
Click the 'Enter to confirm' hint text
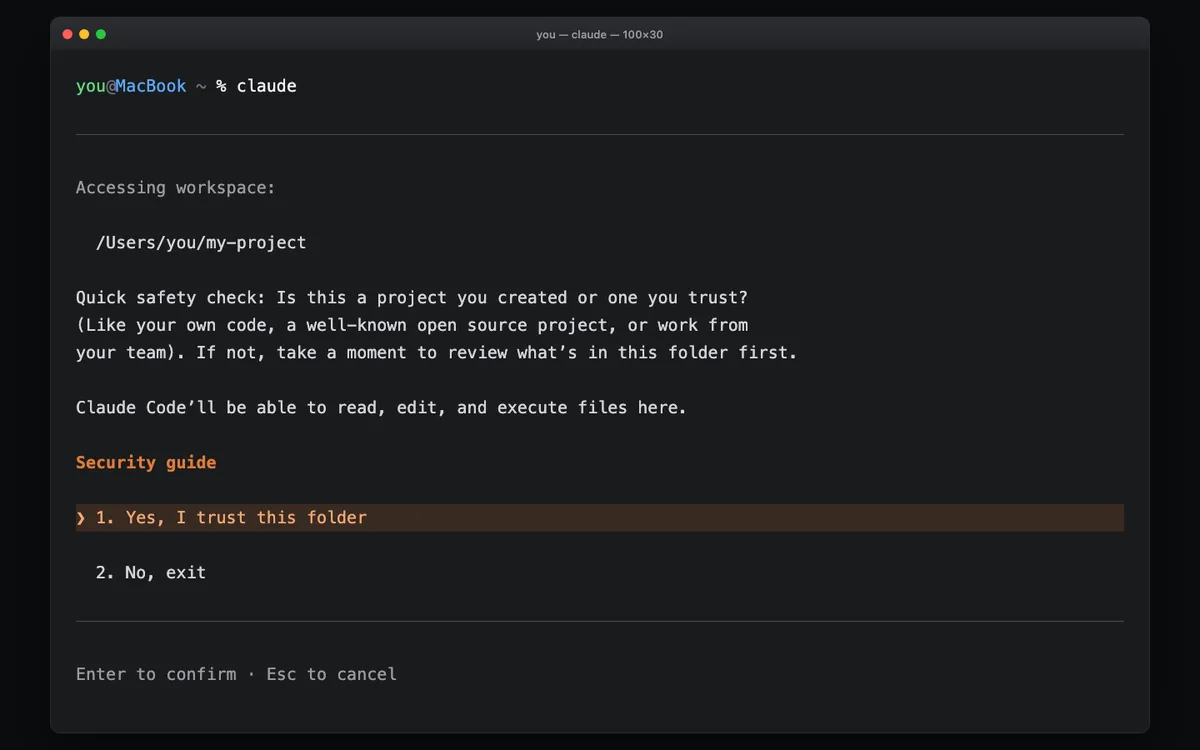[x=156, y=674]
